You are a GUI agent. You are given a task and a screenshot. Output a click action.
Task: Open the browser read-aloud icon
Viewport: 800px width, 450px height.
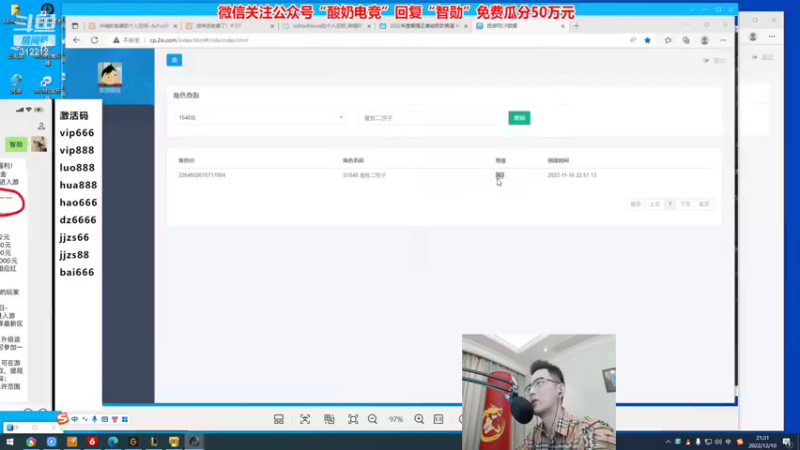pyautogui.click(x=633, y=40)
